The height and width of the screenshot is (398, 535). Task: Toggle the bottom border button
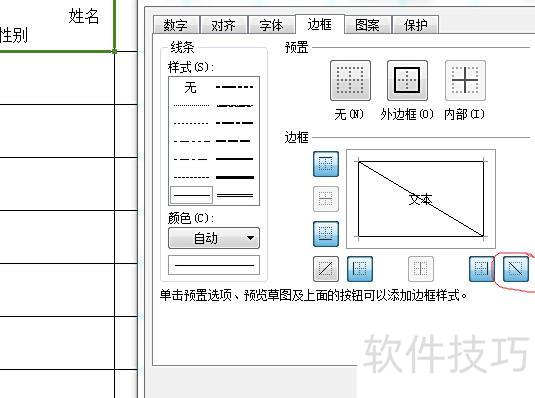click(326, 234)
